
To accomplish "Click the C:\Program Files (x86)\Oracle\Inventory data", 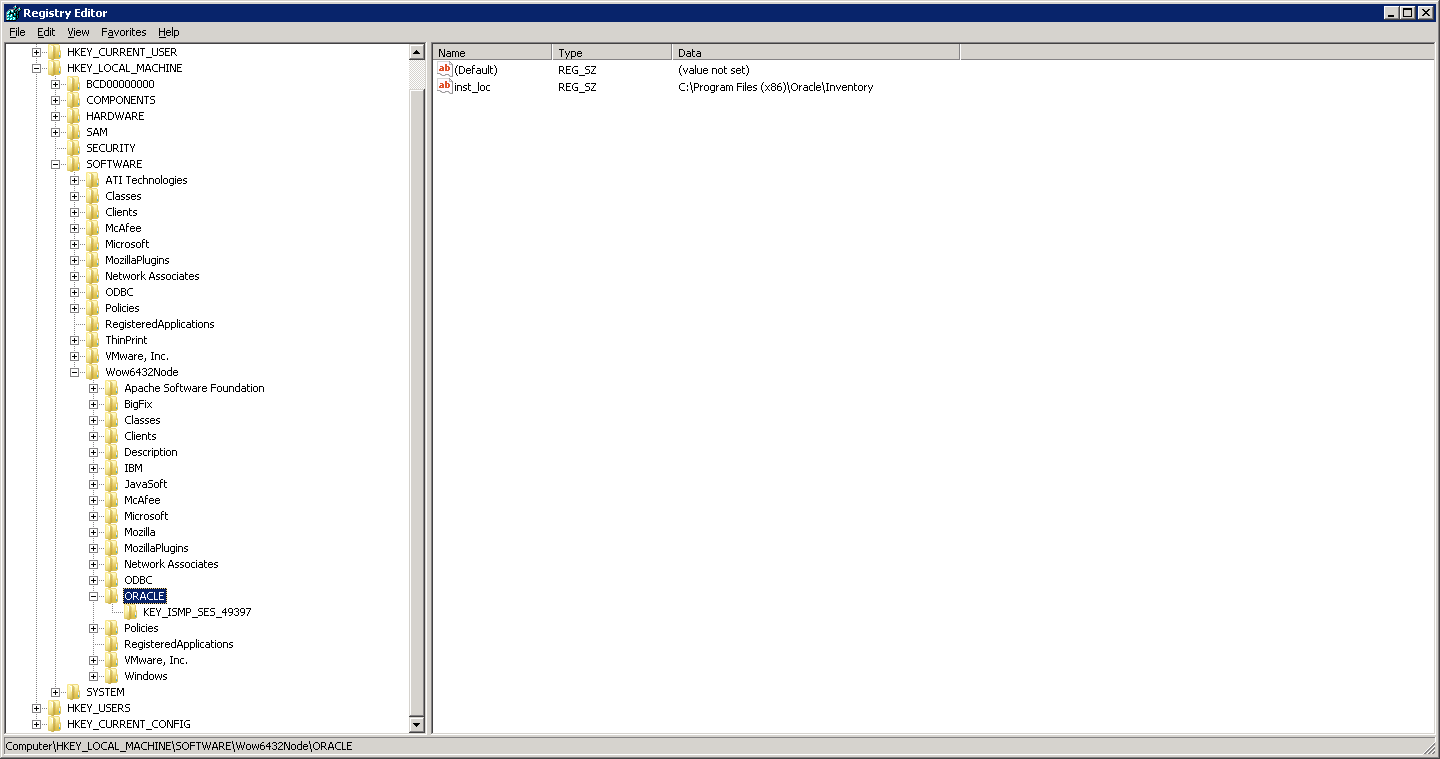I will (x=775, y=87).
